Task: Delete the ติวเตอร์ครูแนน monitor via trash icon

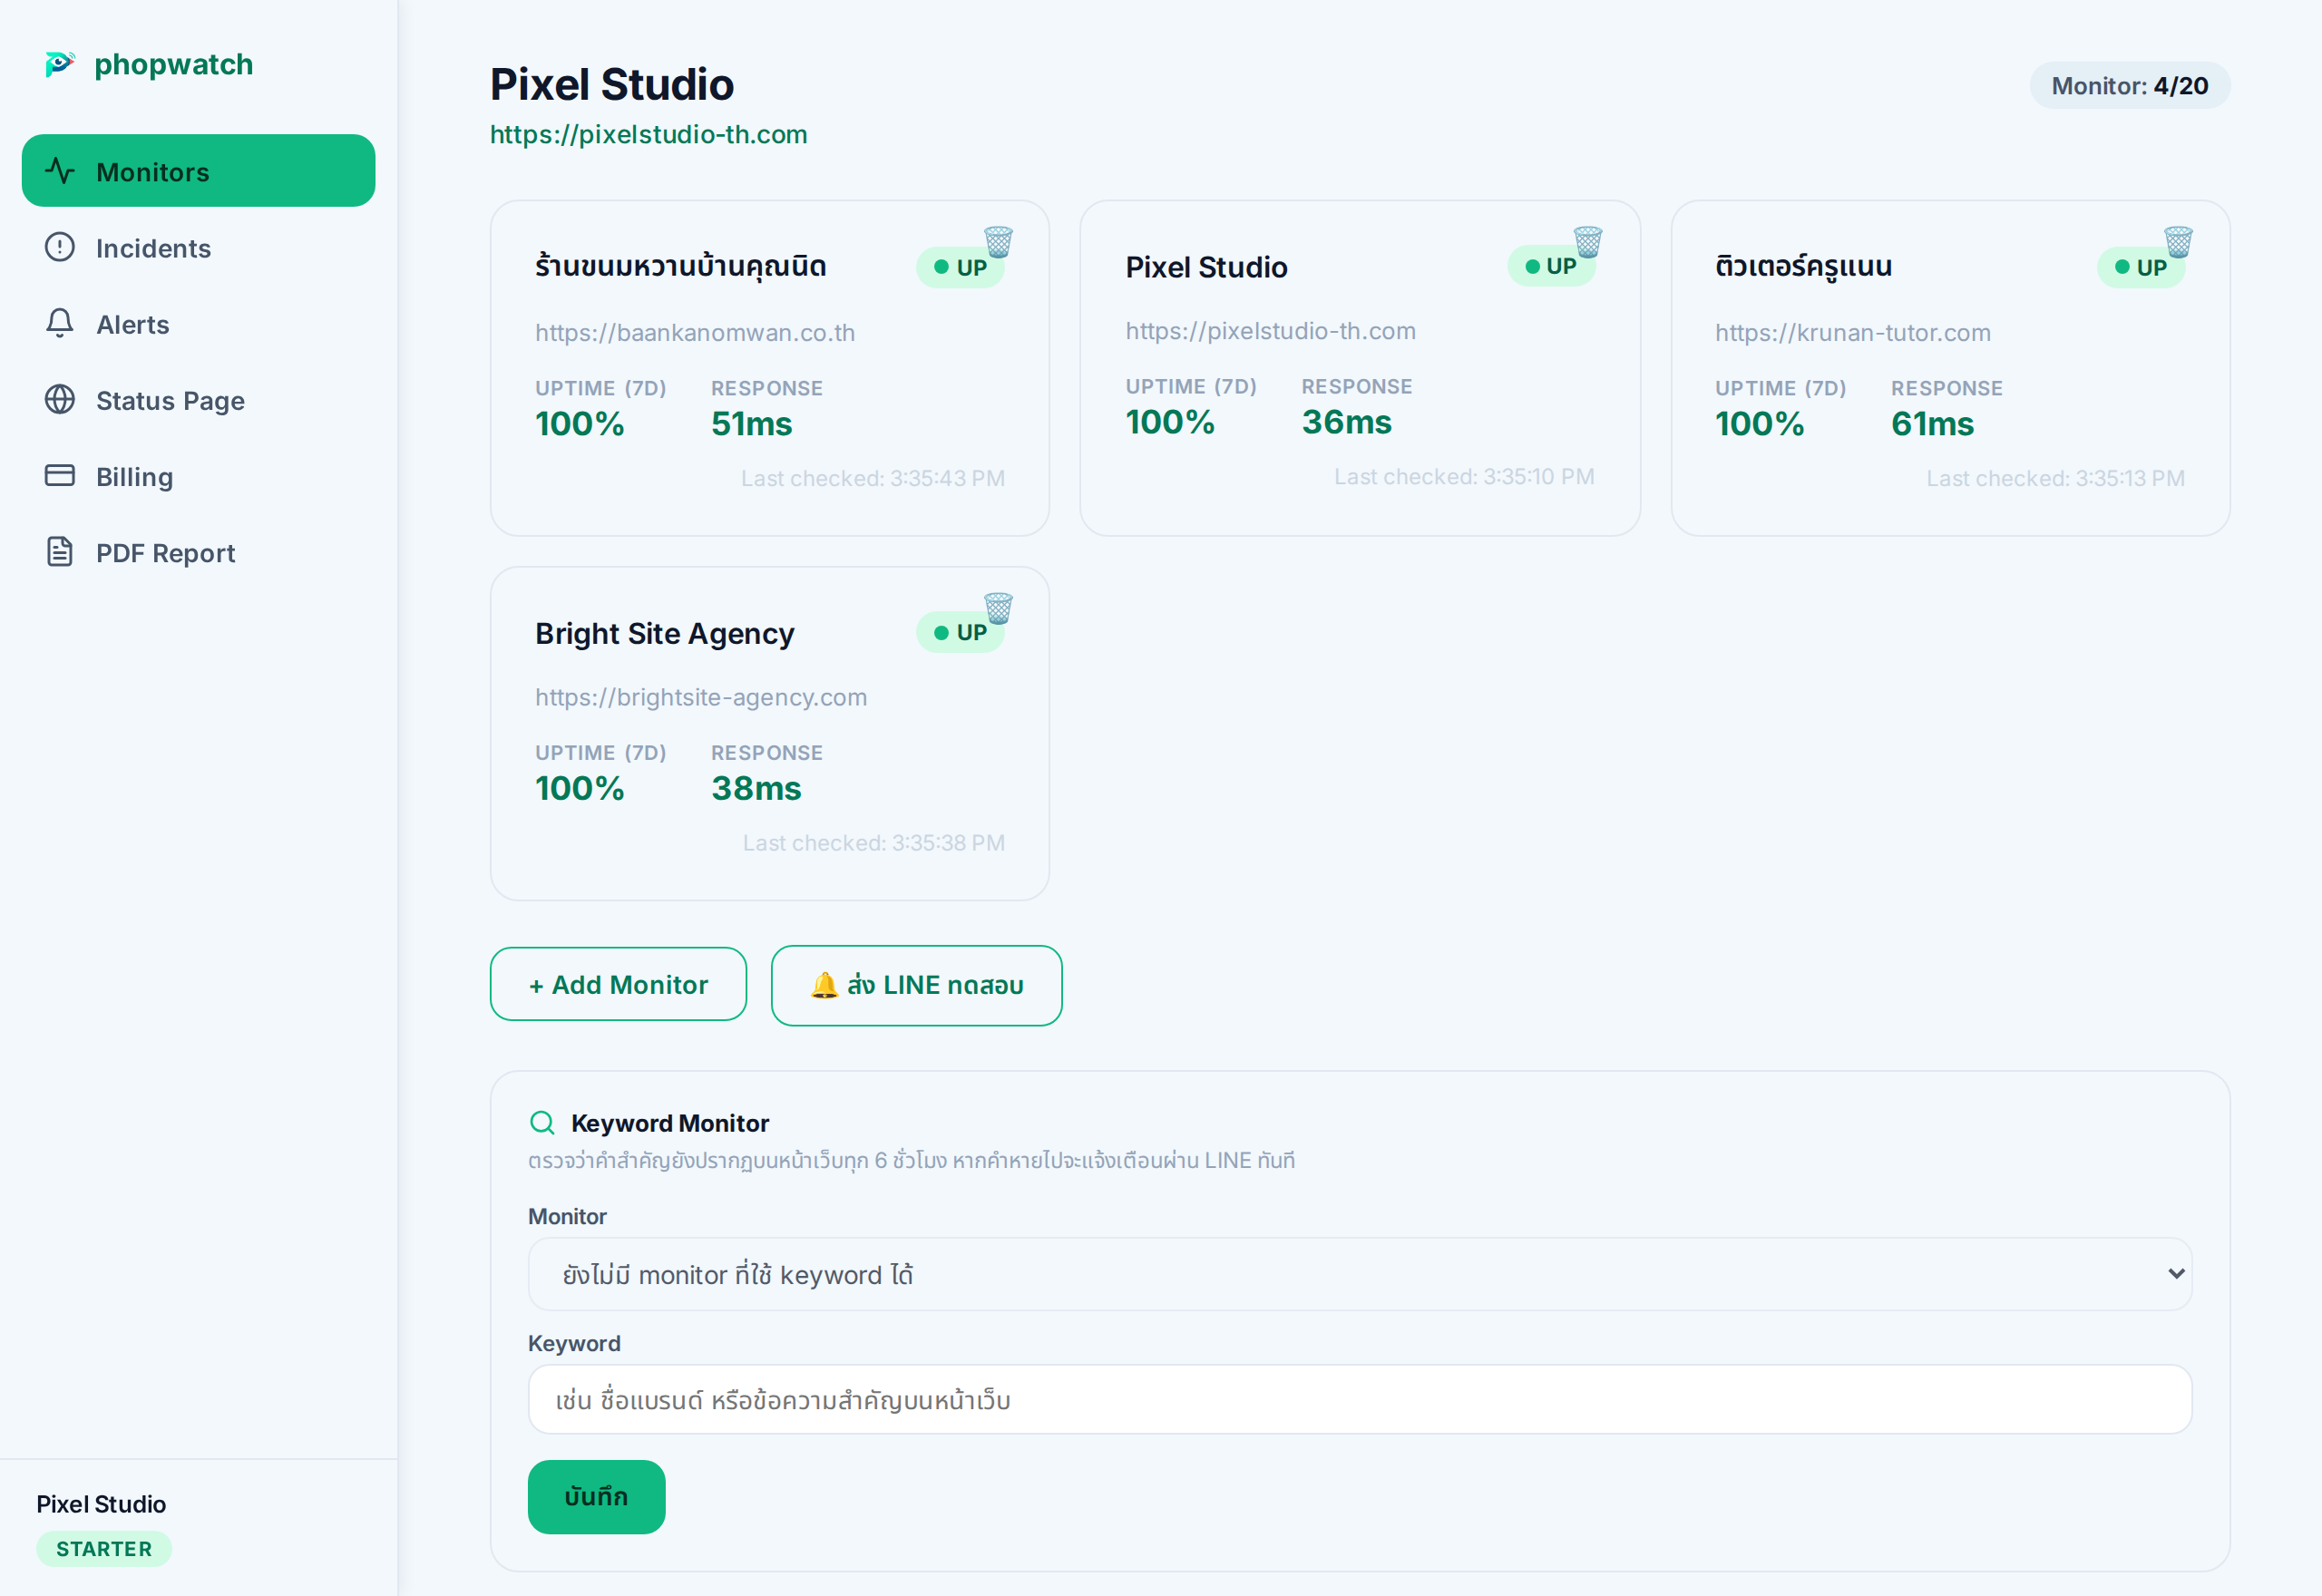Action: (2178, 242)
